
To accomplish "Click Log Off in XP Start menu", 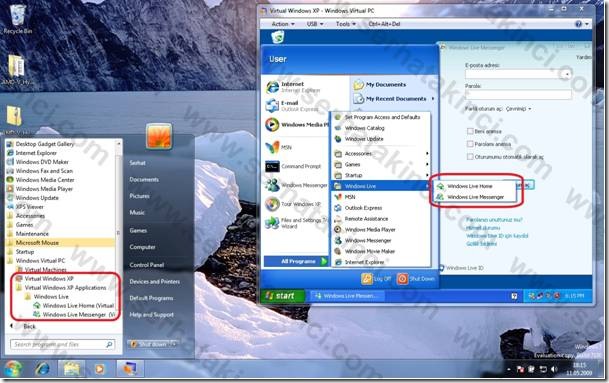I will (376, 279).
